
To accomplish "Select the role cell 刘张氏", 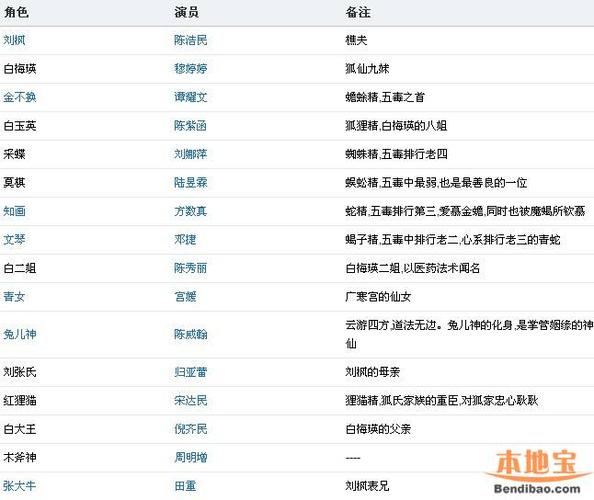I will click(x=20, y=372).
